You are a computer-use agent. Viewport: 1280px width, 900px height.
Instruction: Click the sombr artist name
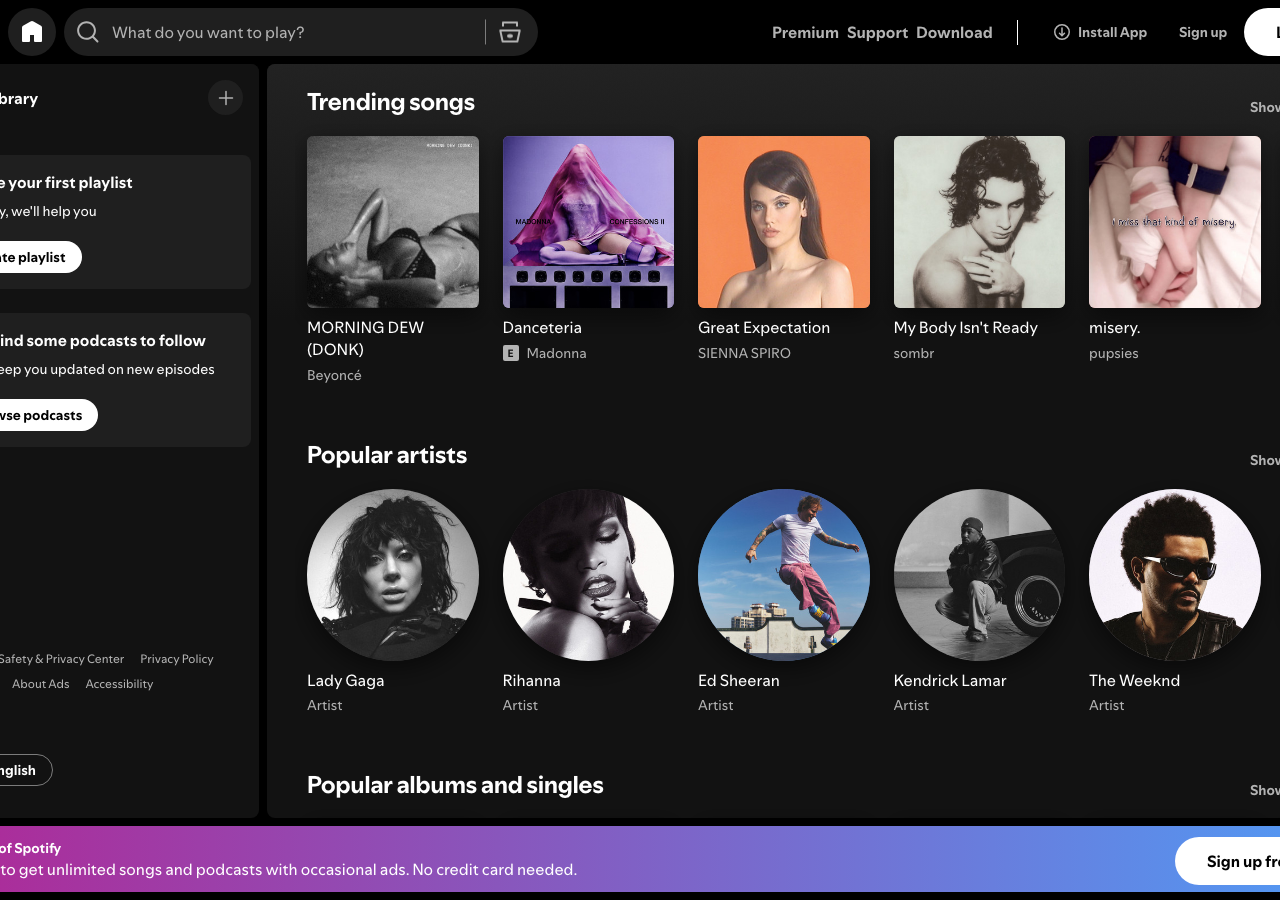click(914, 353)
